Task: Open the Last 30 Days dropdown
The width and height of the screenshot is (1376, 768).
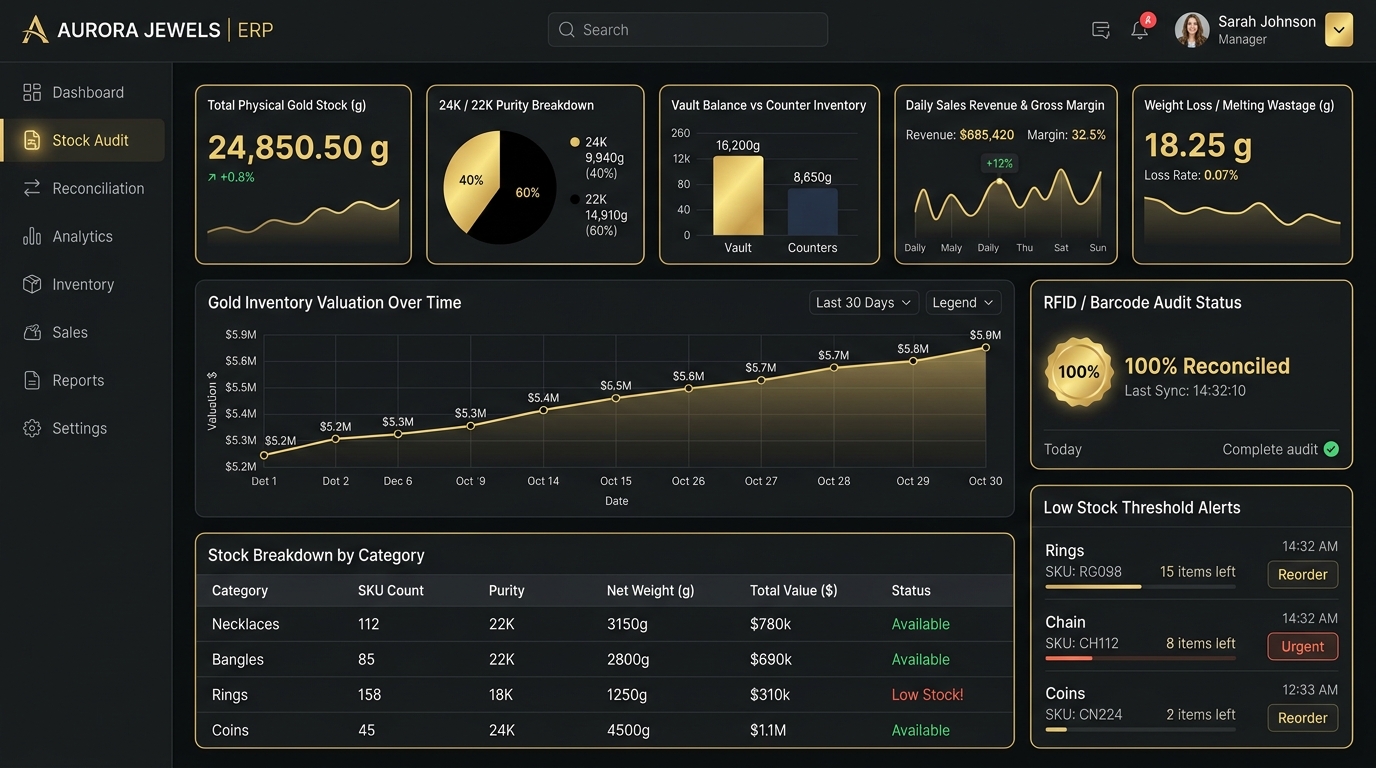Action: pos(864,303)
